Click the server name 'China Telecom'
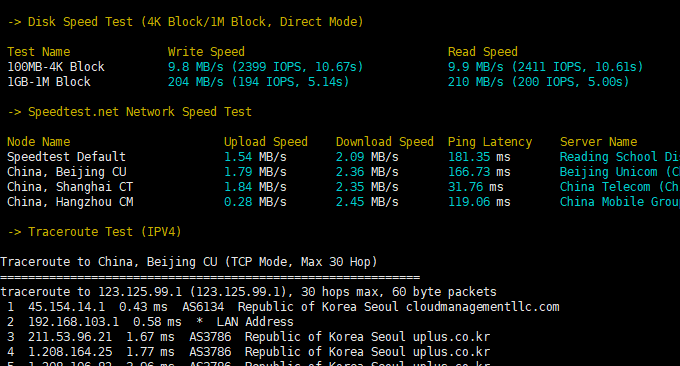680x366 pixels. point(605,187)
